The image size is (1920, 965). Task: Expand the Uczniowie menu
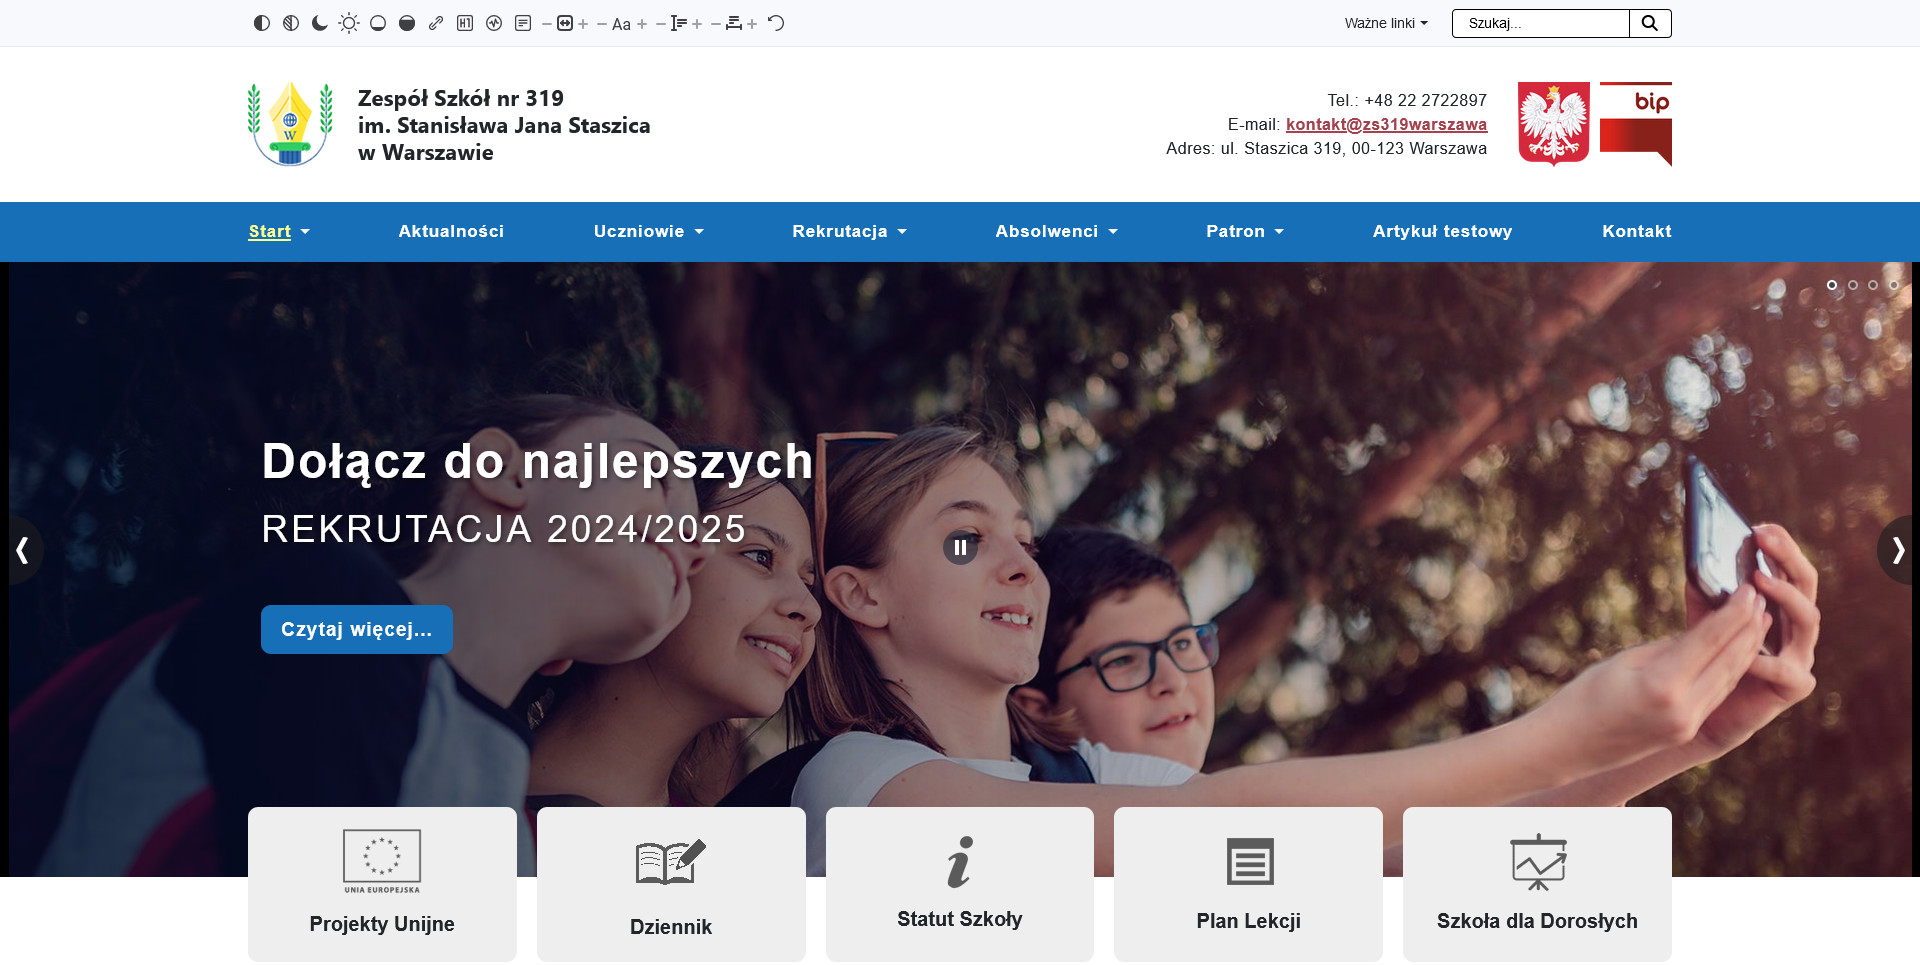pyautogui.click(x=648, y=231)
